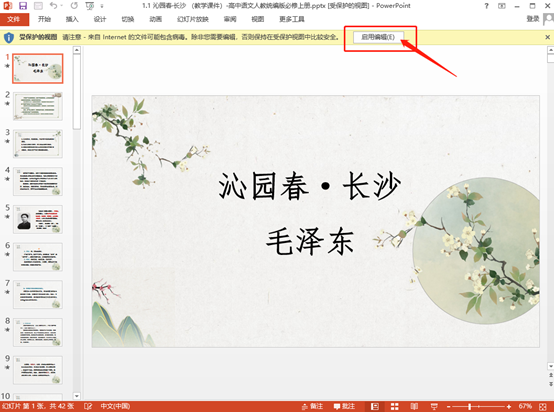The height and width of the screenshot is (412, 554).
Task: Click the Save icon in the quick access toolbar
Action: point(23,6)
